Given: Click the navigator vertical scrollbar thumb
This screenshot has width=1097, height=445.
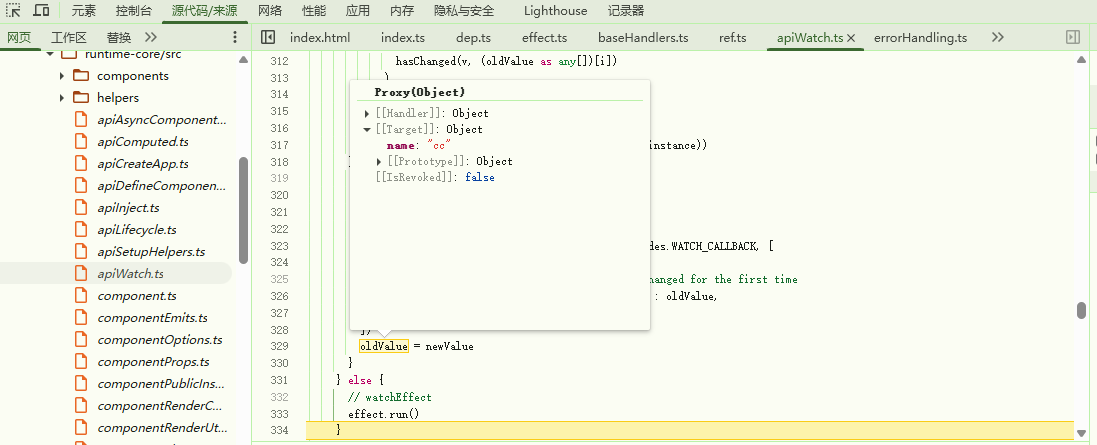Looking at the screenshot, I should coord(243,210).
